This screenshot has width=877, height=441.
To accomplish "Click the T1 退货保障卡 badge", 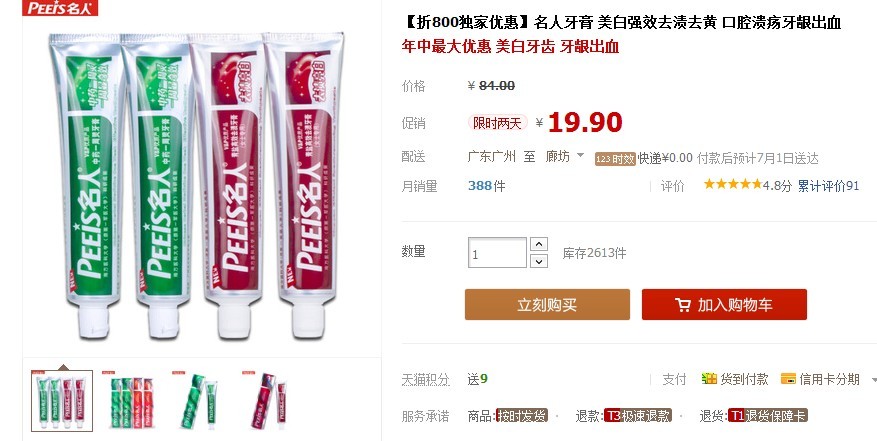I will [767, 416].
